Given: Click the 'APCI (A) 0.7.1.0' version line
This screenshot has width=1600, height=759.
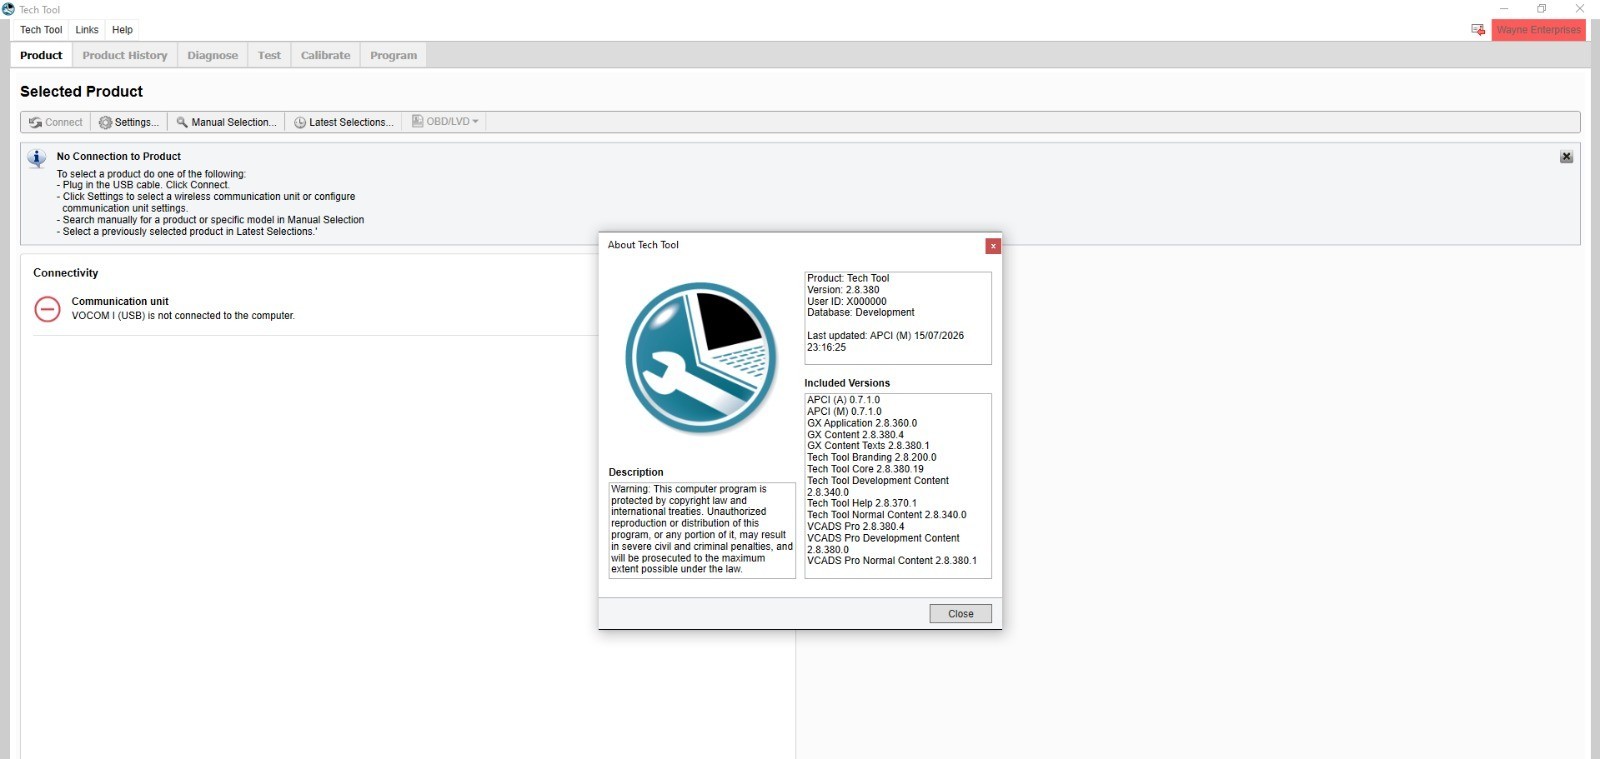Looking at the screenshot, I should 844,400.
